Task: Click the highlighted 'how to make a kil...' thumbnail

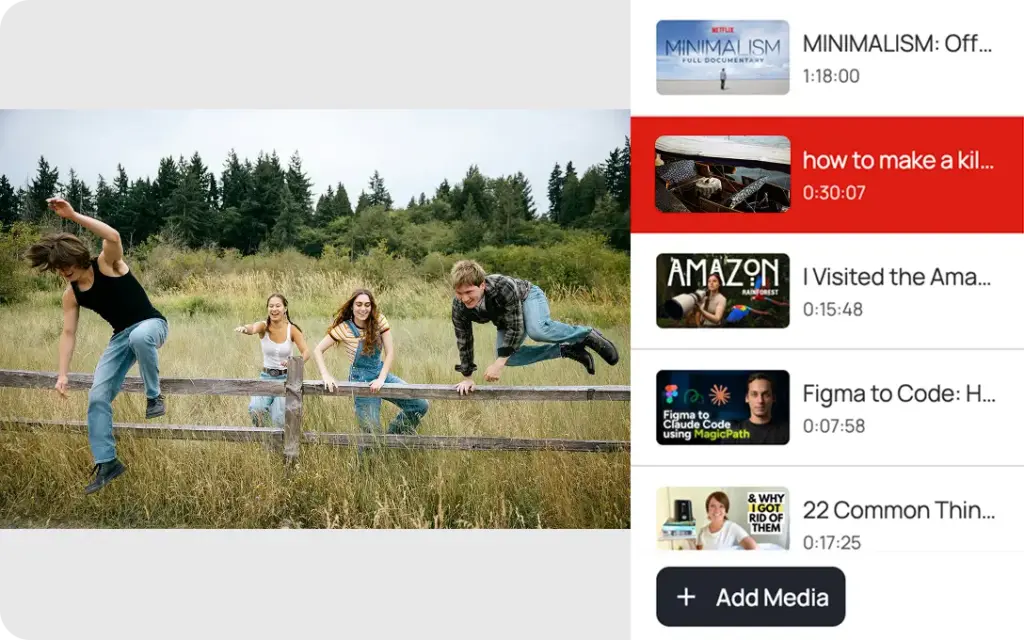Action: [x=722, y=174]
